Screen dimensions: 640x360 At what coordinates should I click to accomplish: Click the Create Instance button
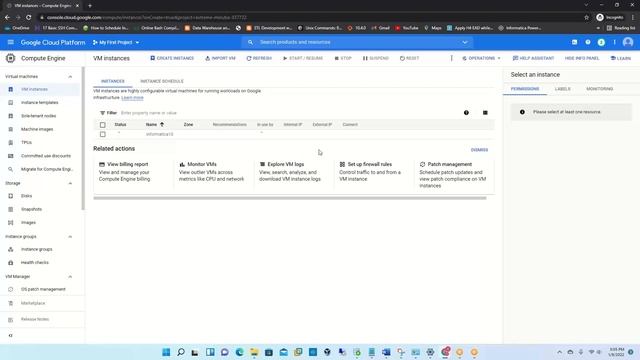pyautogui.click(x=172, y=58)
